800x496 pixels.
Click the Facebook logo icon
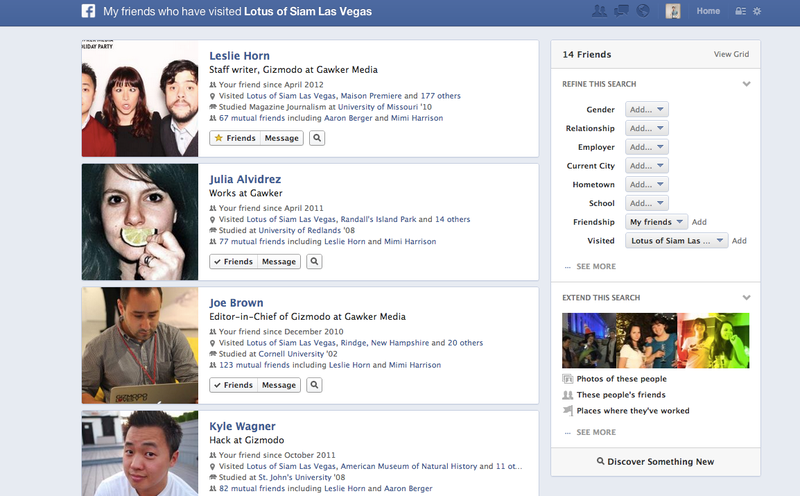[88, 11]
